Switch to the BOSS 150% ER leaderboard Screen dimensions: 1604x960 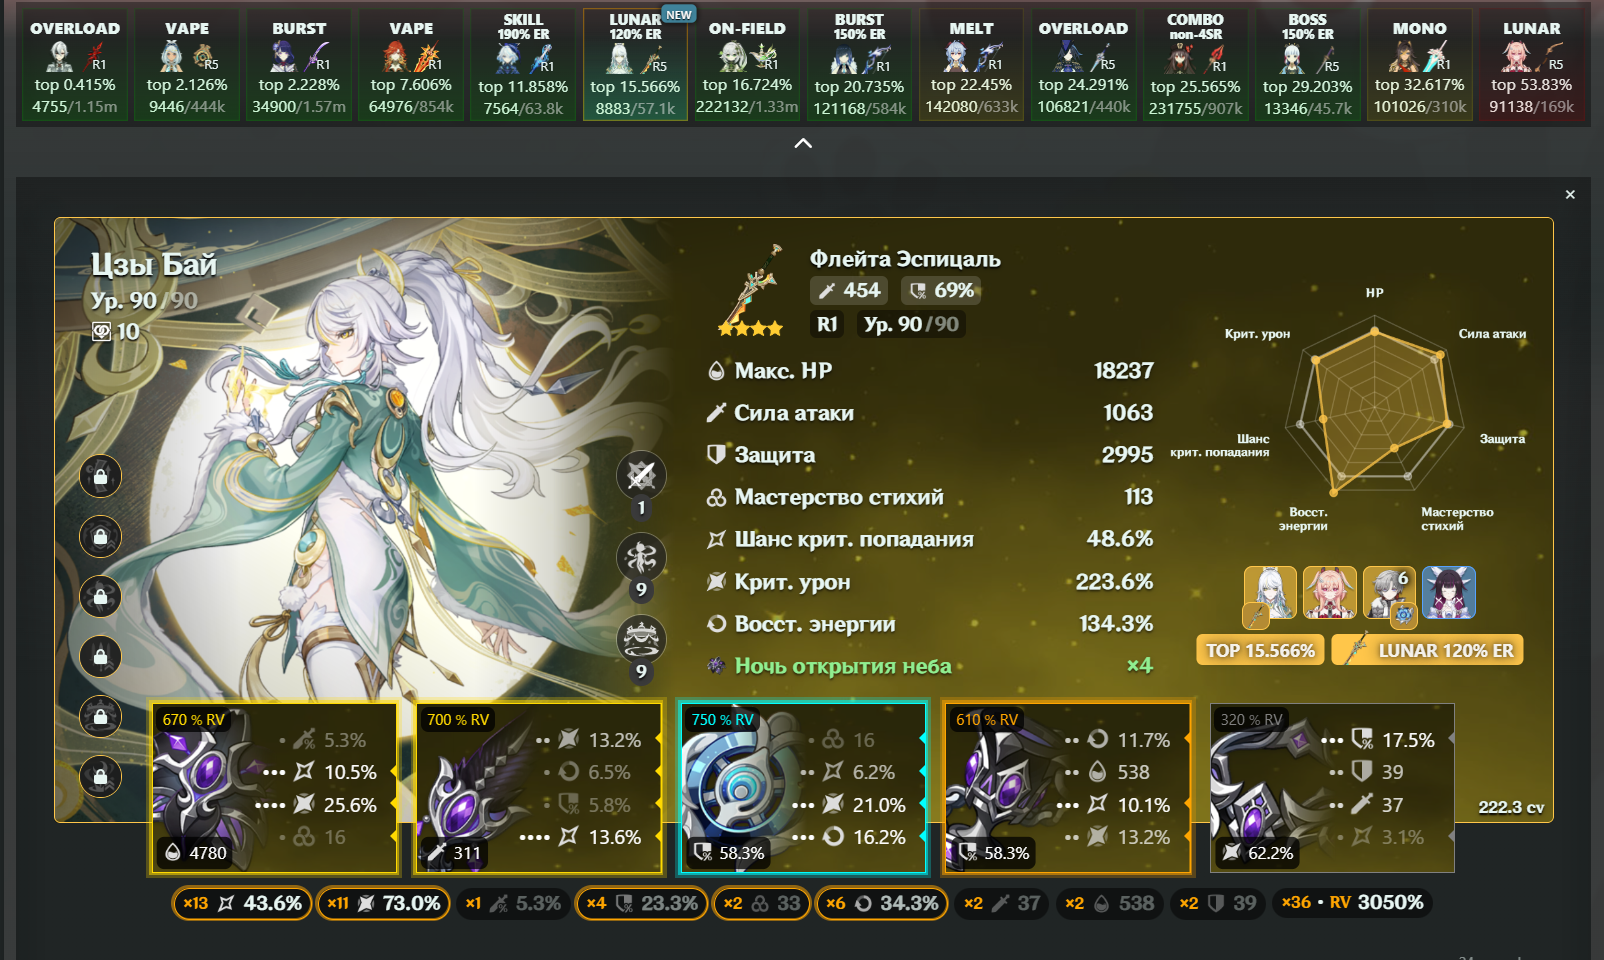(x=1307, y=65)
